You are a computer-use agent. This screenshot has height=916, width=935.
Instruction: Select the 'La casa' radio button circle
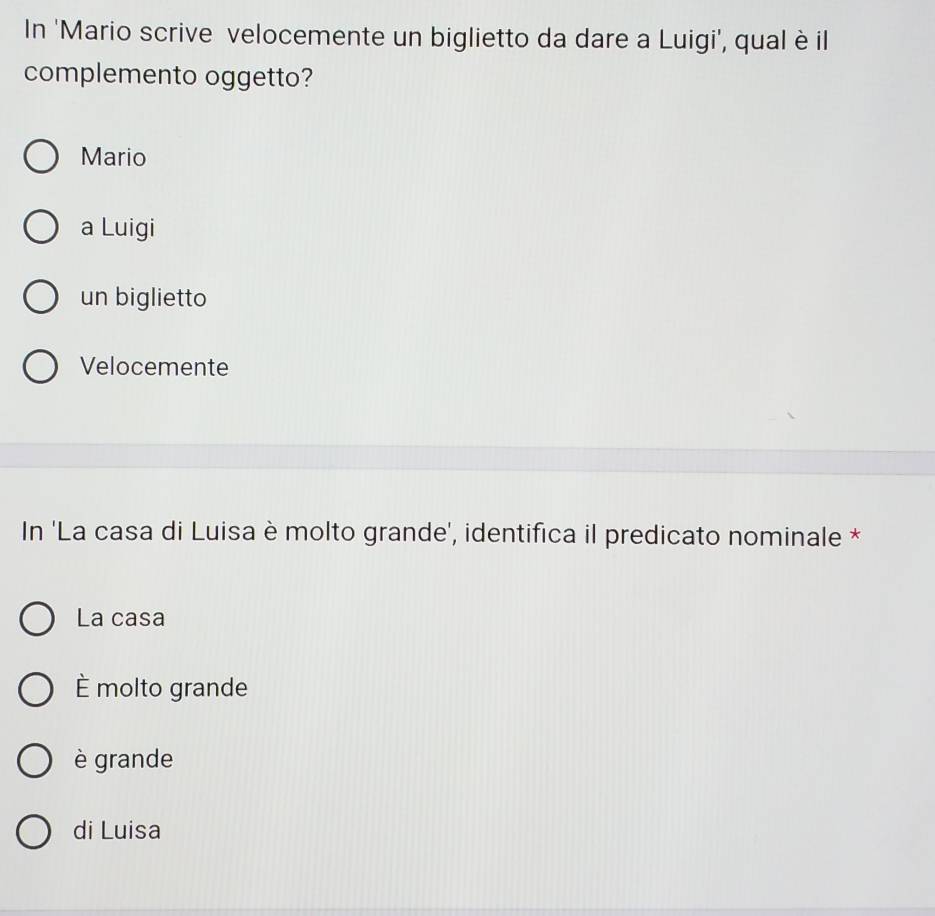[x=37, y=618]
